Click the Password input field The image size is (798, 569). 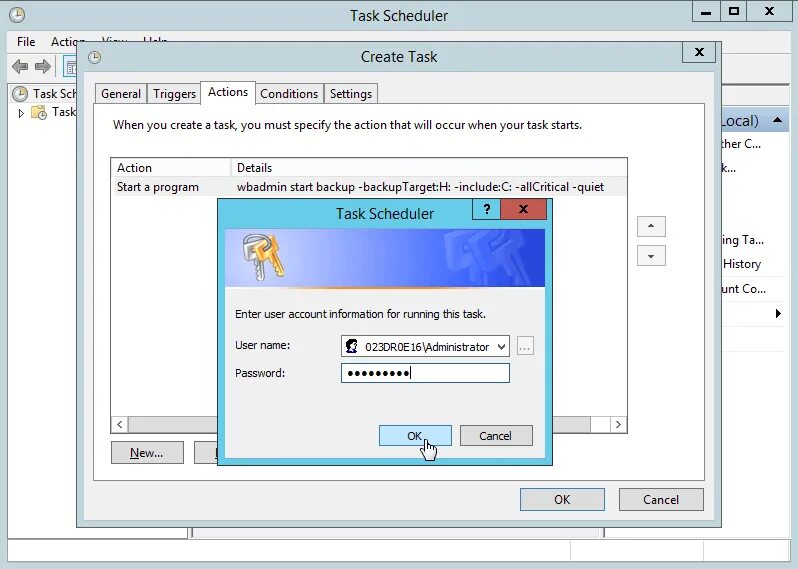[x=425, y=373]
